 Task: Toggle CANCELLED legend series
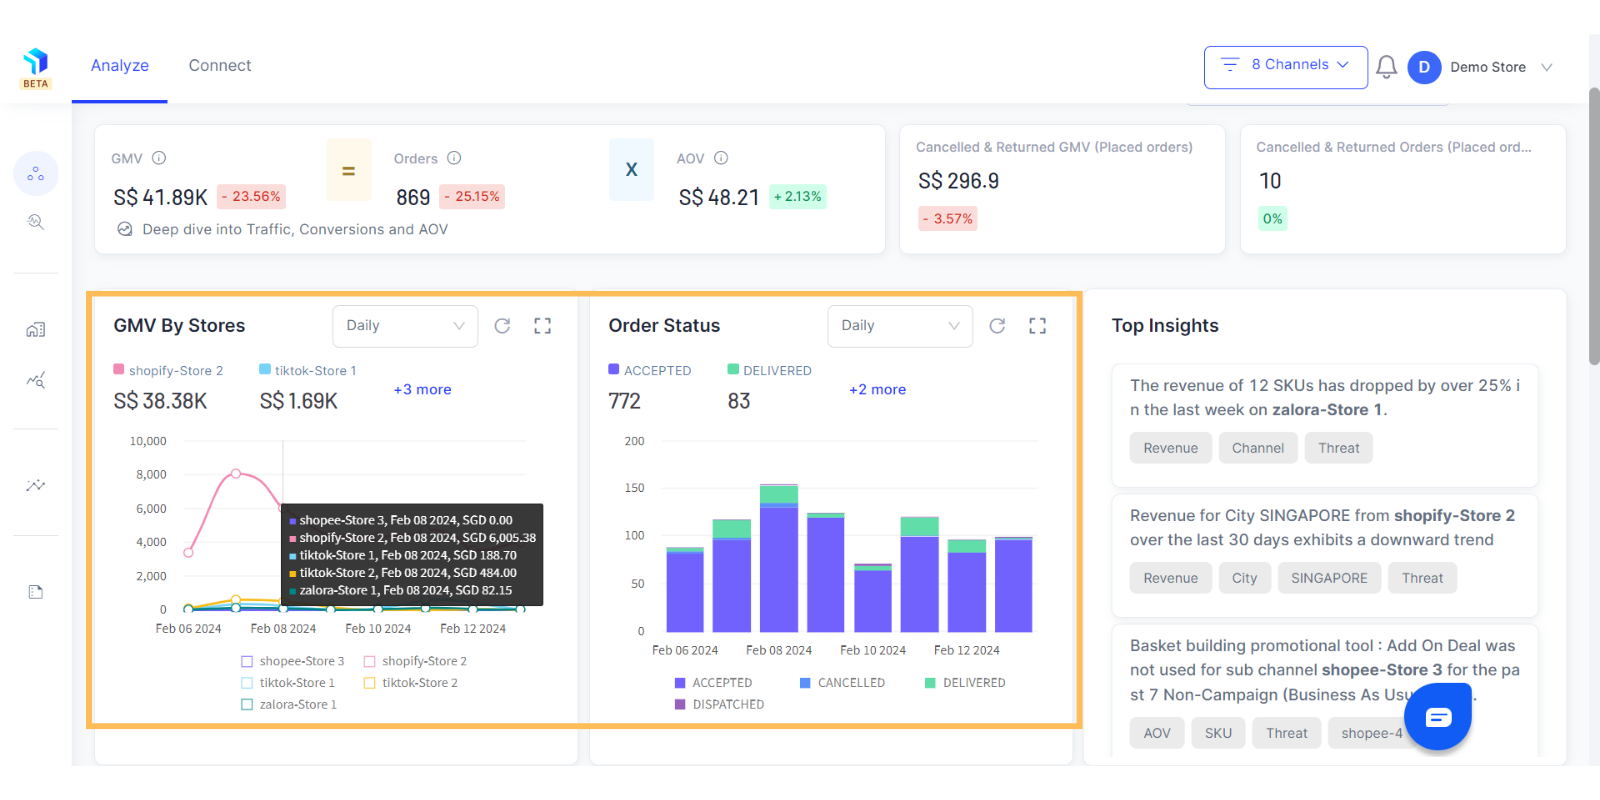pos(842,683)
